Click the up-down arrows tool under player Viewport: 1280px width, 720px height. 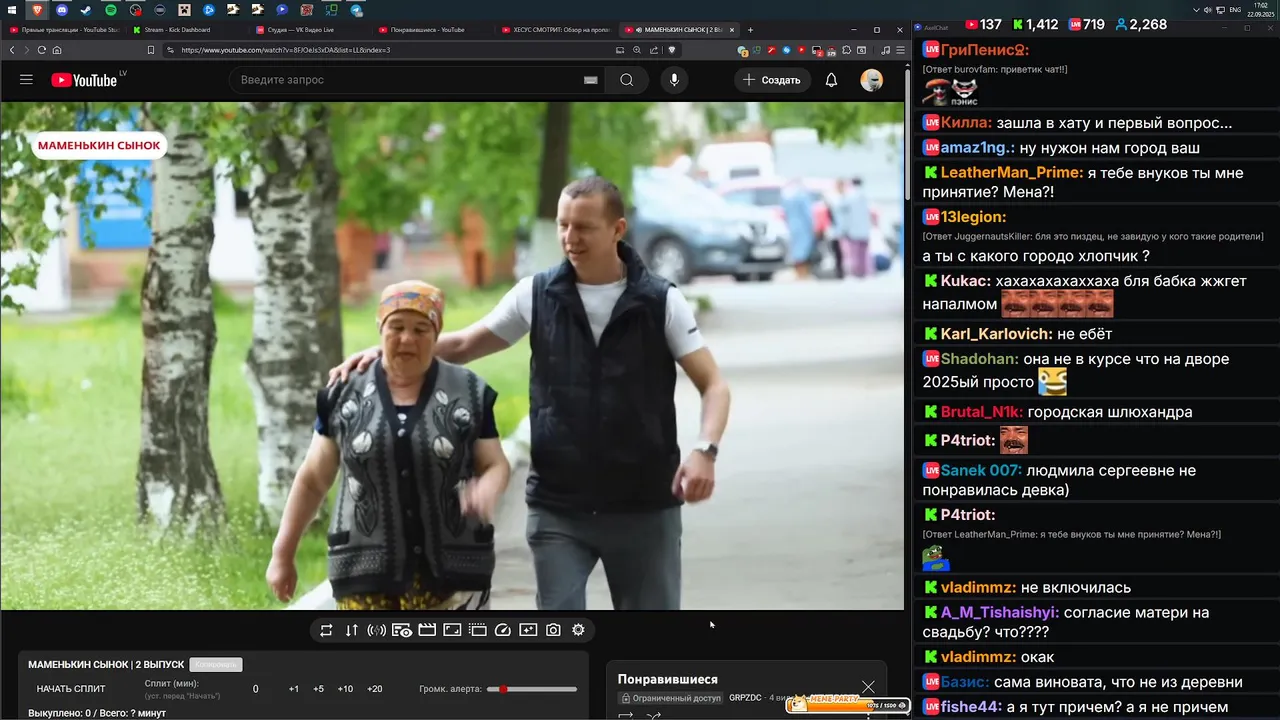click(351, 630)
